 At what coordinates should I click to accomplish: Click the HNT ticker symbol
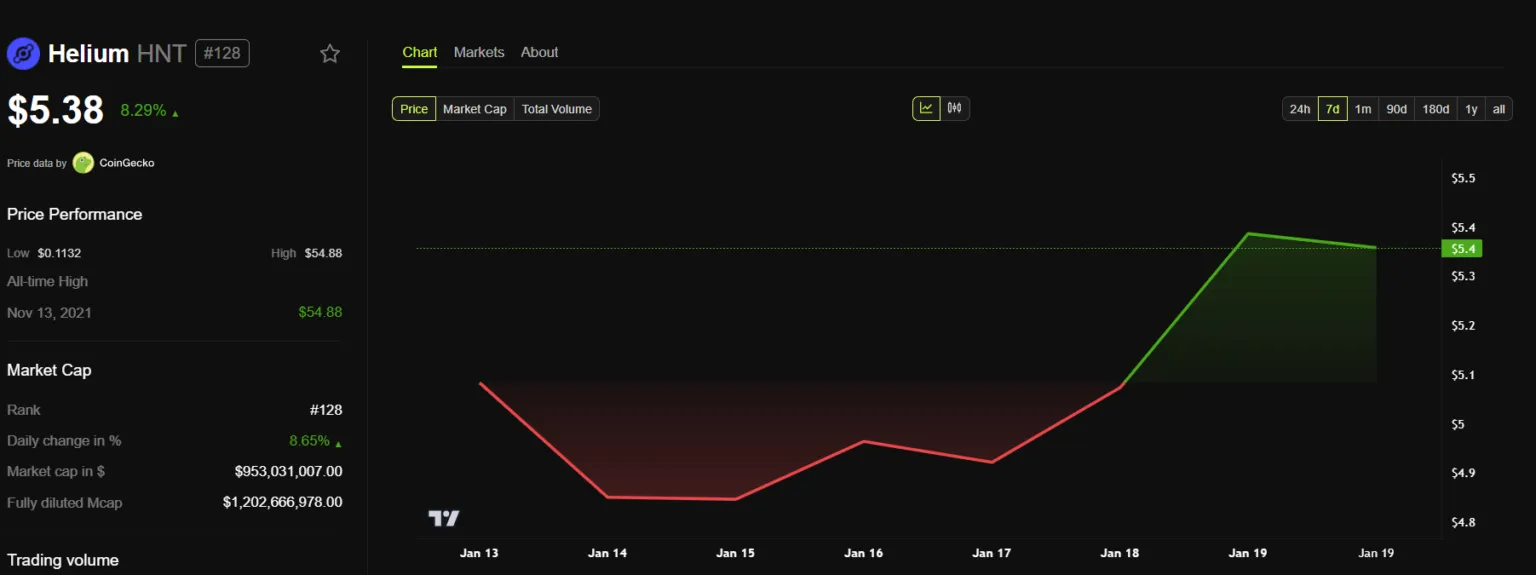(161, 53)
